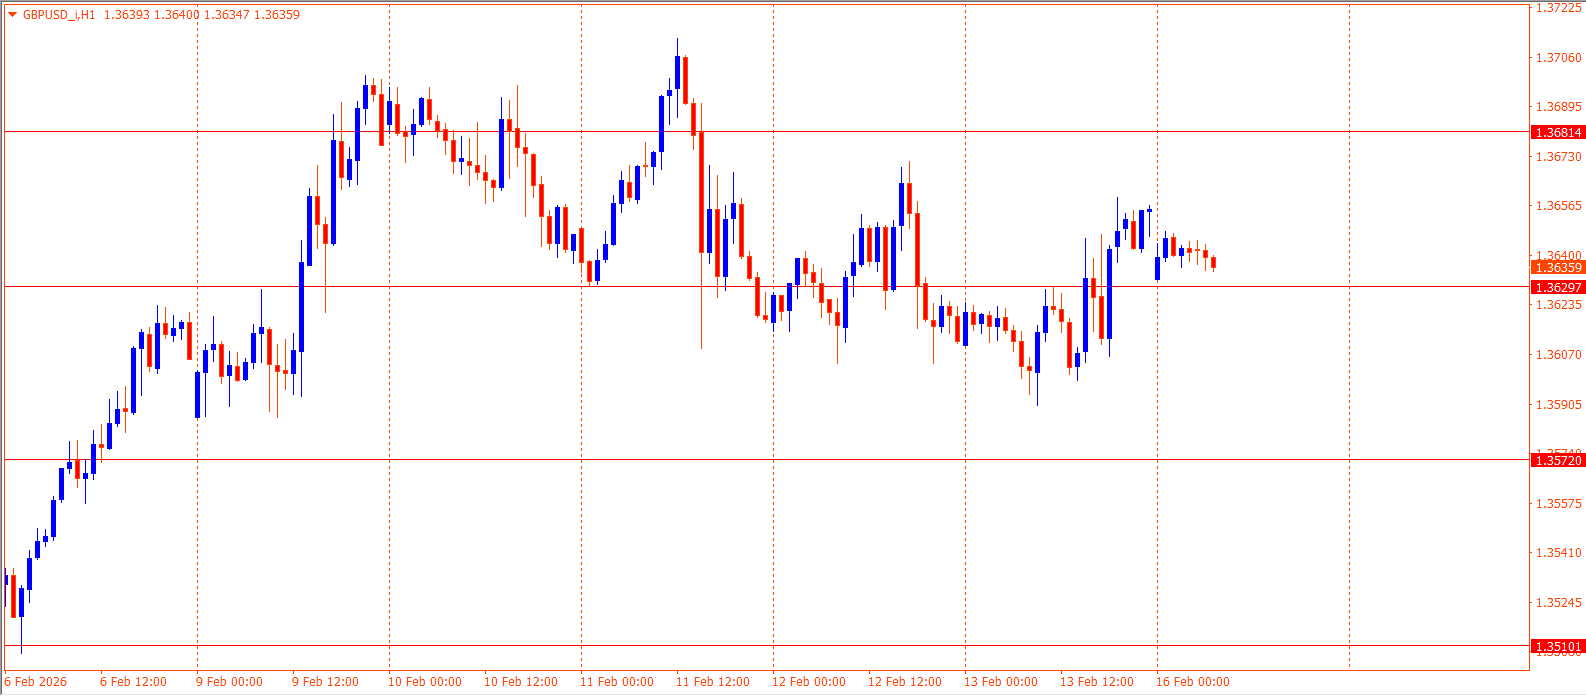Click the 13 Feb 12:00 time label
The image size is (1586, 696).
pyautogui.click(x=1097, y=682)
